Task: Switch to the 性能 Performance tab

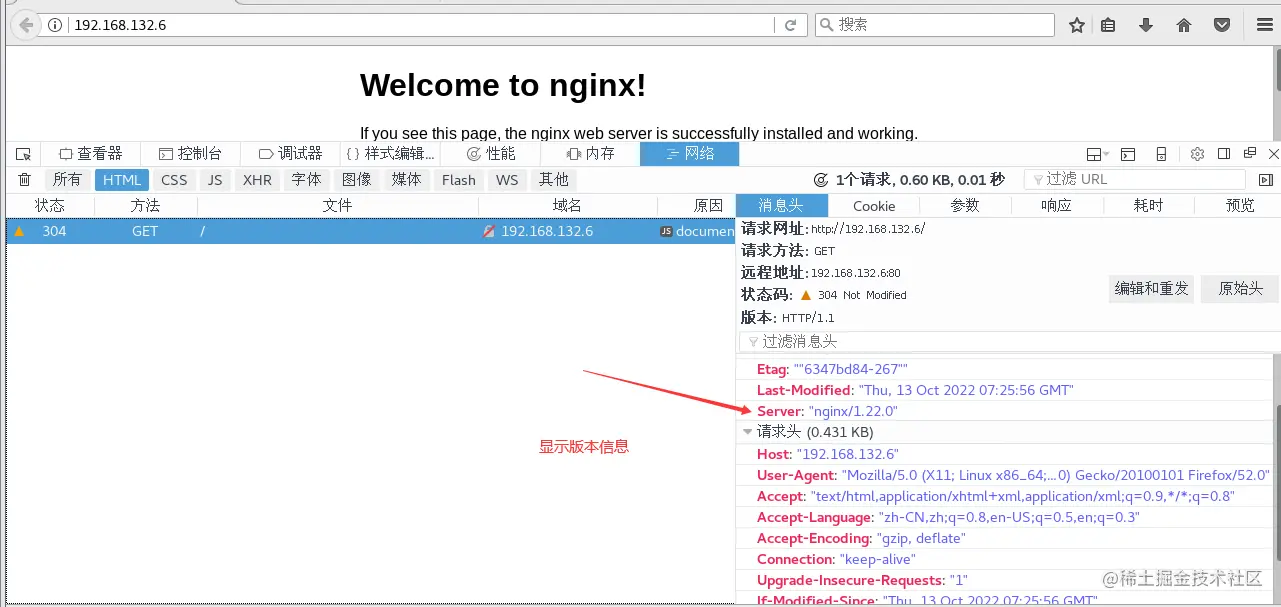Action: 490,154
